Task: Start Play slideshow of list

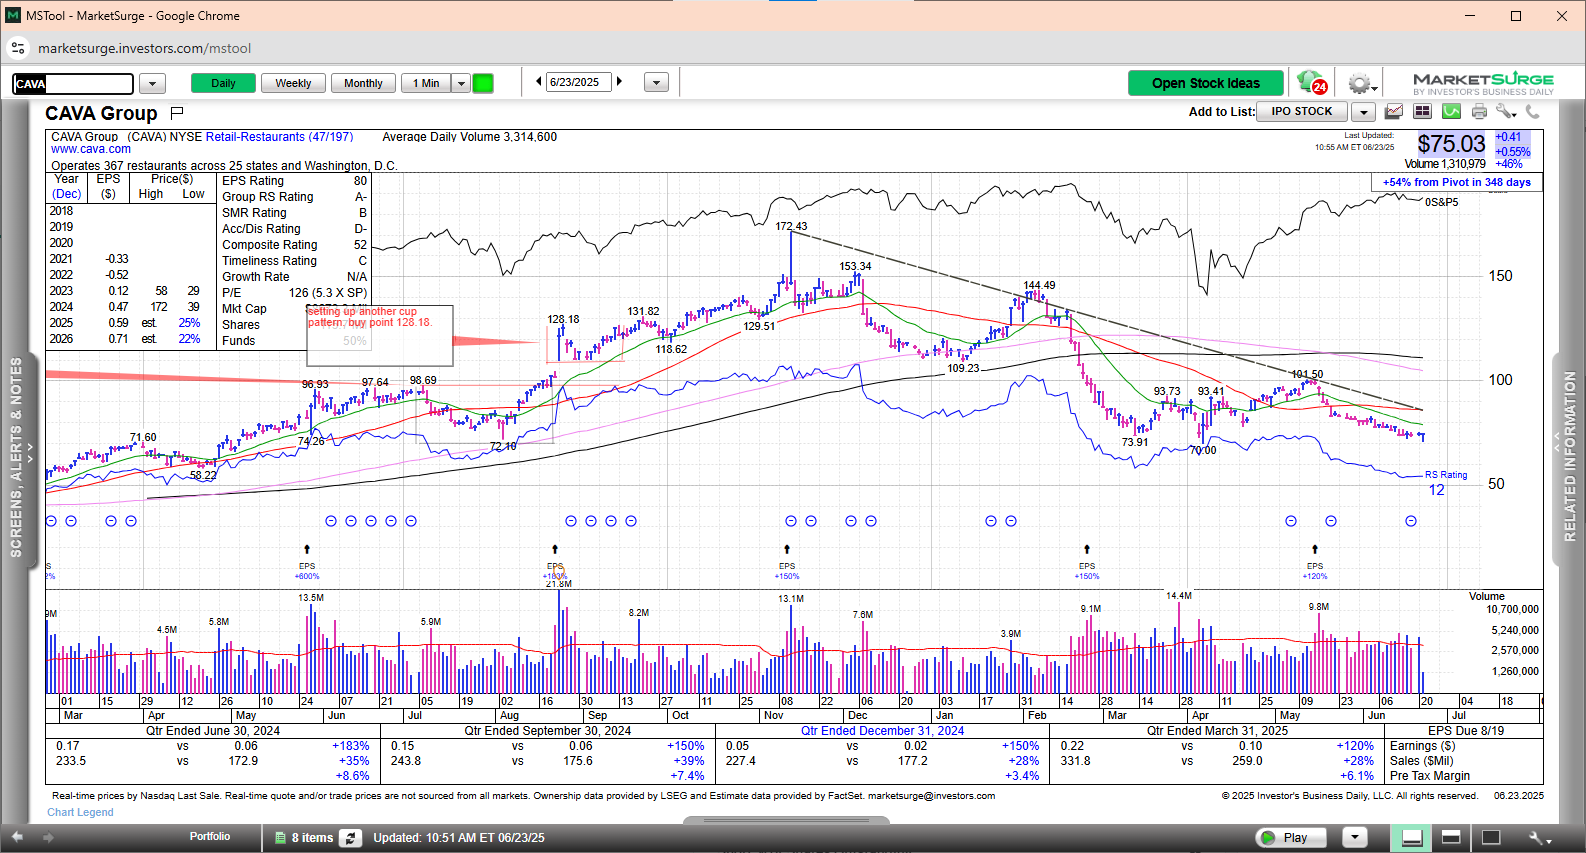Action: [1291, 837]
